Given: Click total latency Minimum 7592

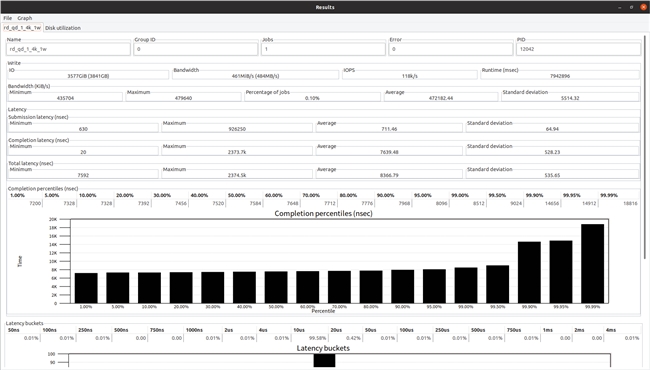Looking at the screenshot, I should pyautogui.click(x=83, y=175).
